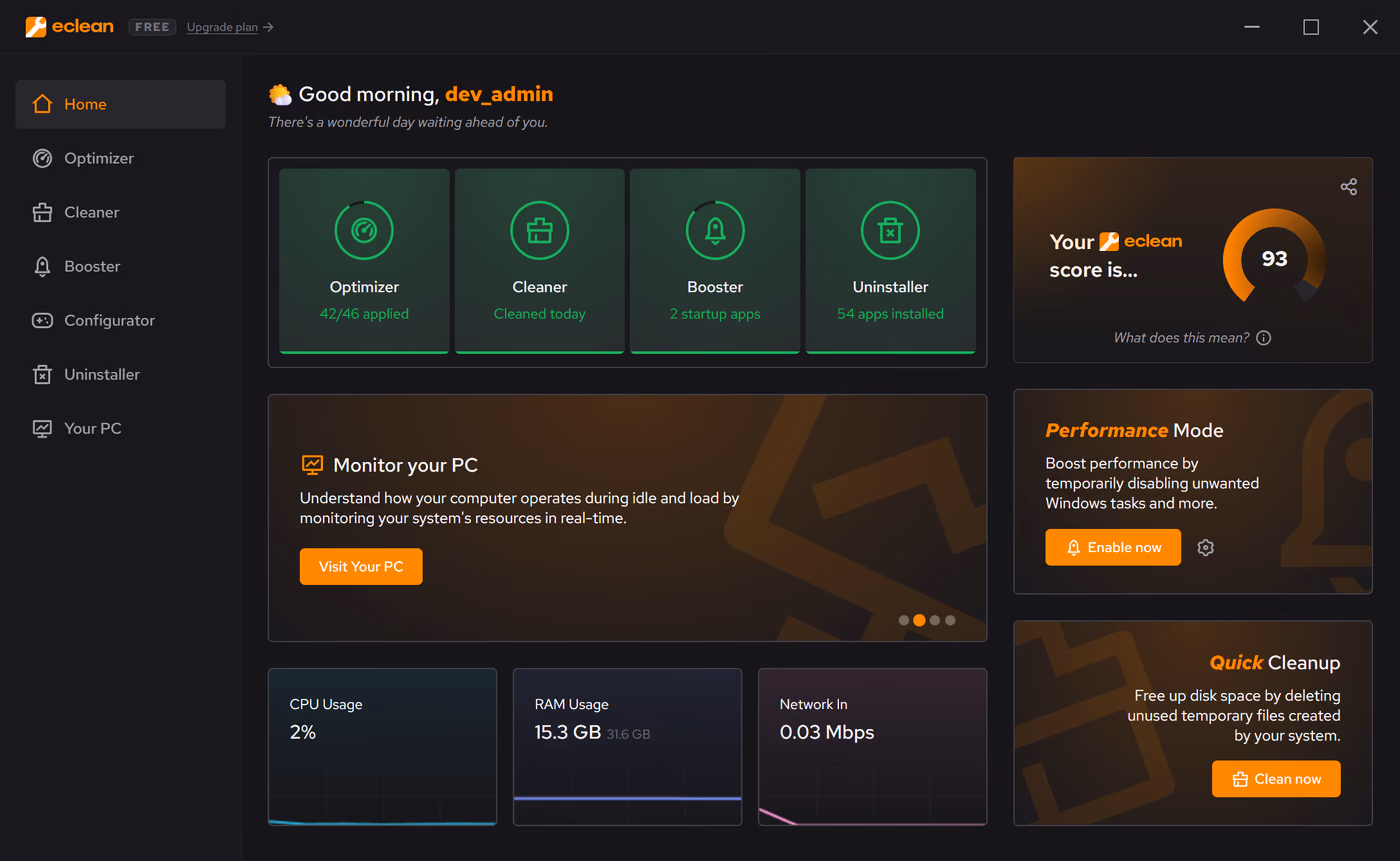The width and height of the screenshot is (1400, 861).
Task: Click the What does this mean? link
Action: [1181, 338]
